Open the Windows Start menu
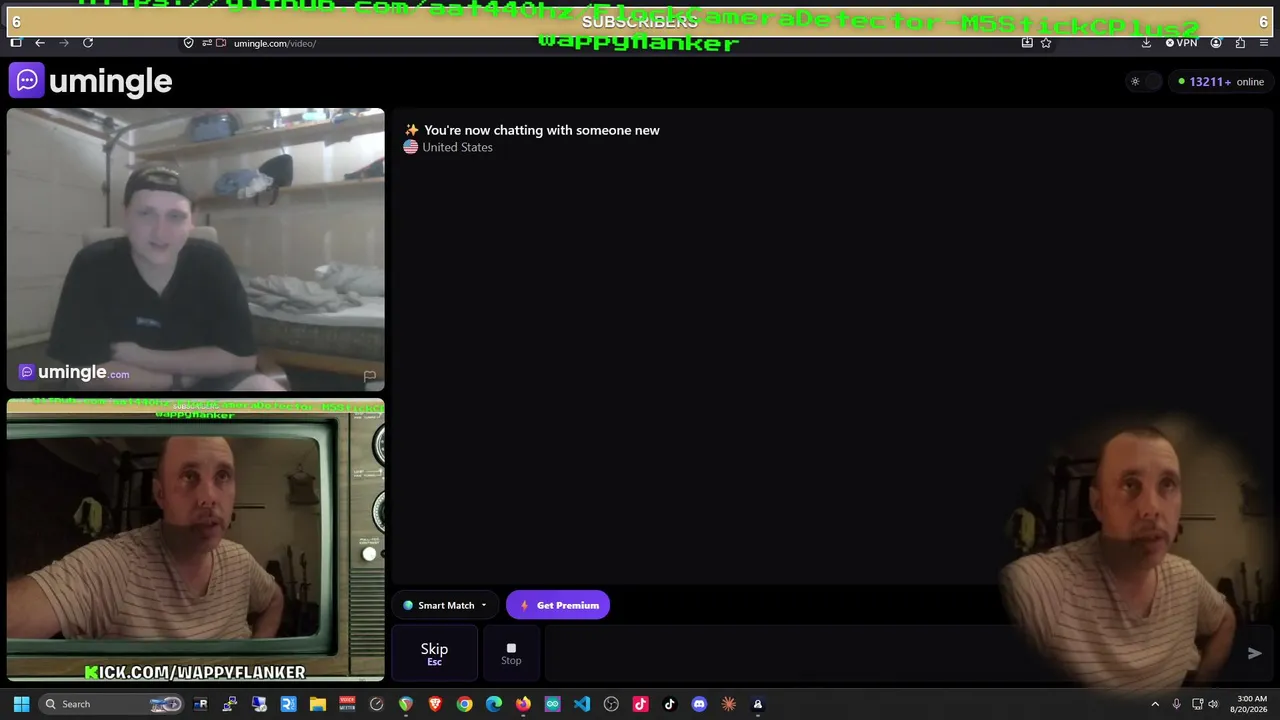 click(21, 704)
